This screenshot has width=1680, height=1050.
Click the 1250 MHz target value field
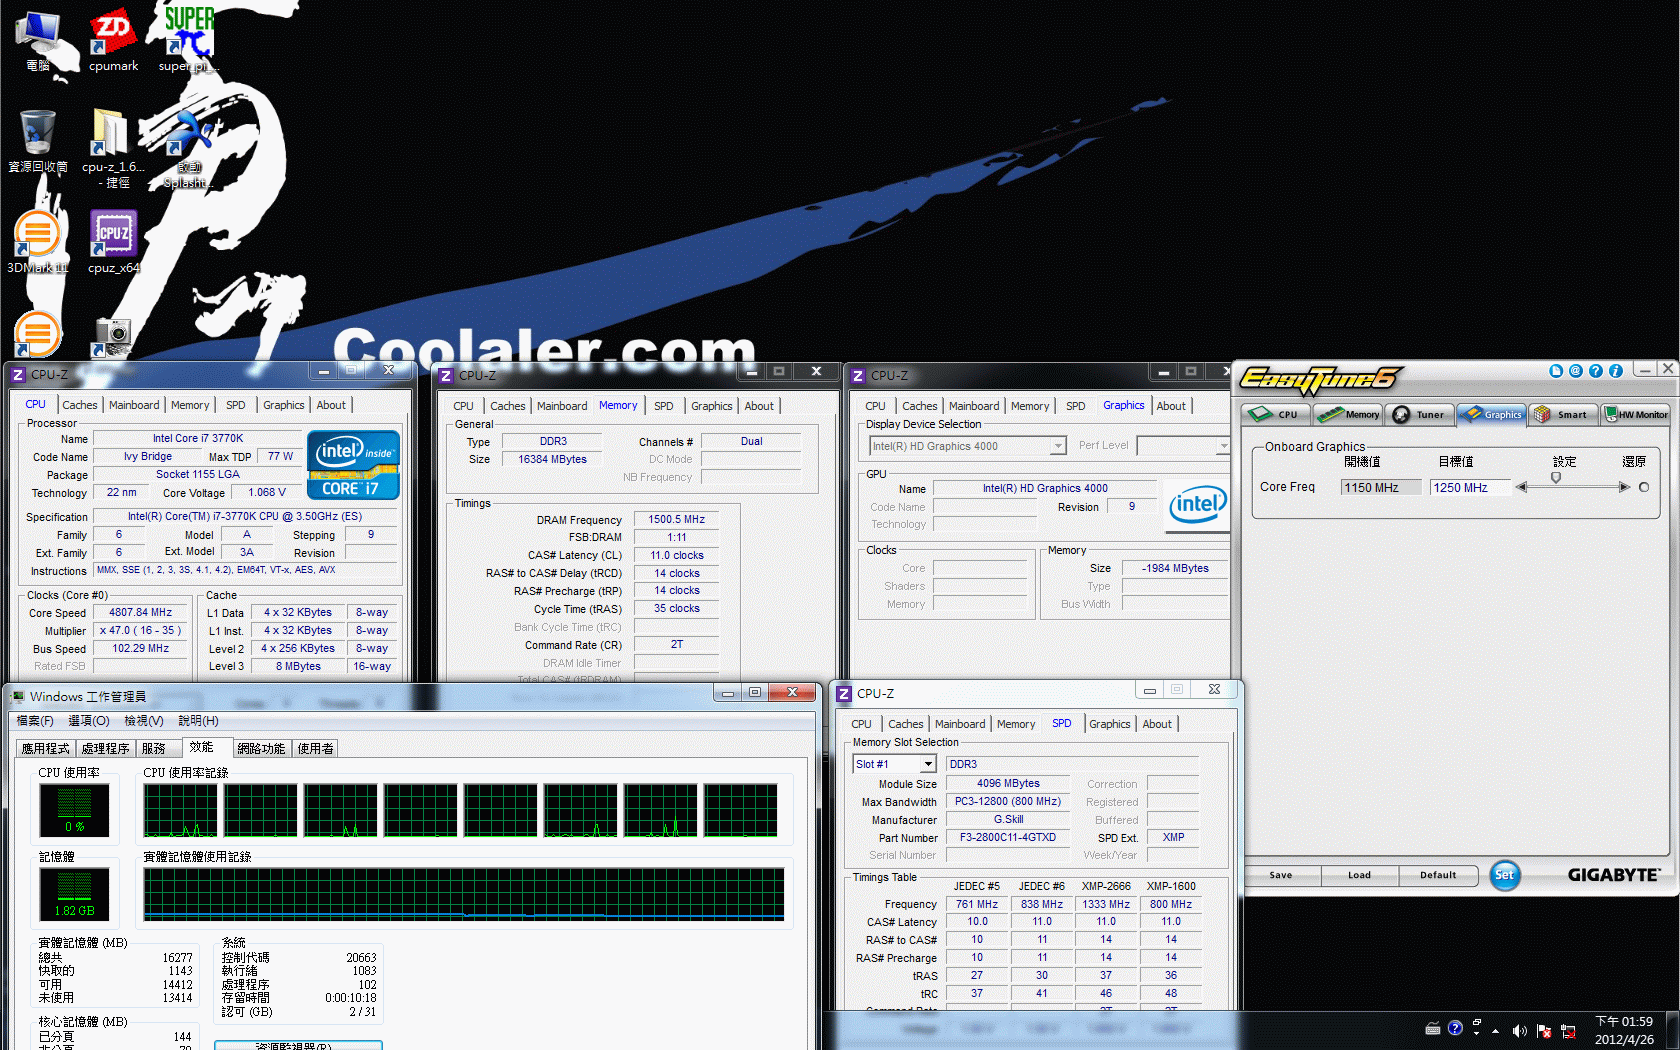(x=1468, y=487)
